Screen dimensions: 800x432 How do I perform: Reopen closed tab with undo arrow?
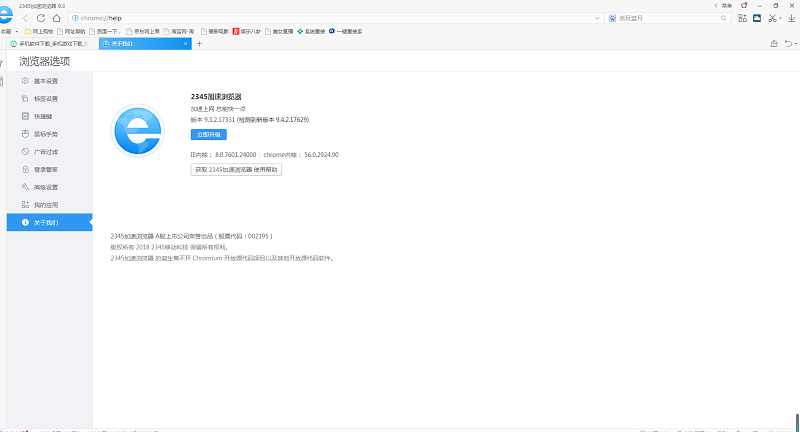[788, 44]
